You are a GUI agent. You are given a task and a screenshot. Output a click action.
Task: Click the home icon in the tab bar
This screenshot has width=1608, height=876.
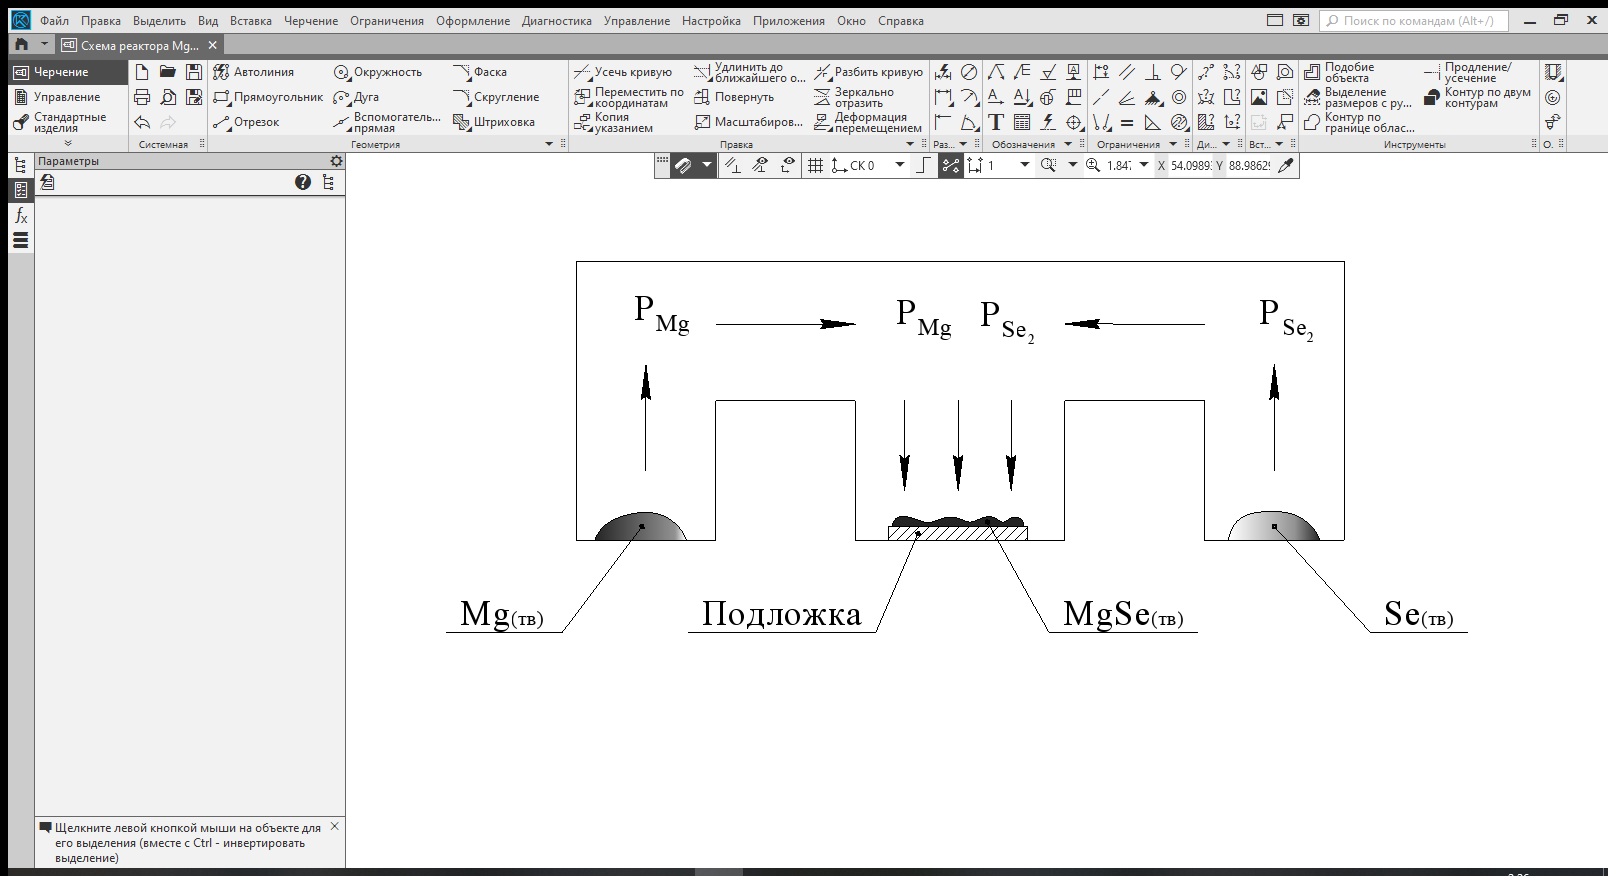point(21,45)
